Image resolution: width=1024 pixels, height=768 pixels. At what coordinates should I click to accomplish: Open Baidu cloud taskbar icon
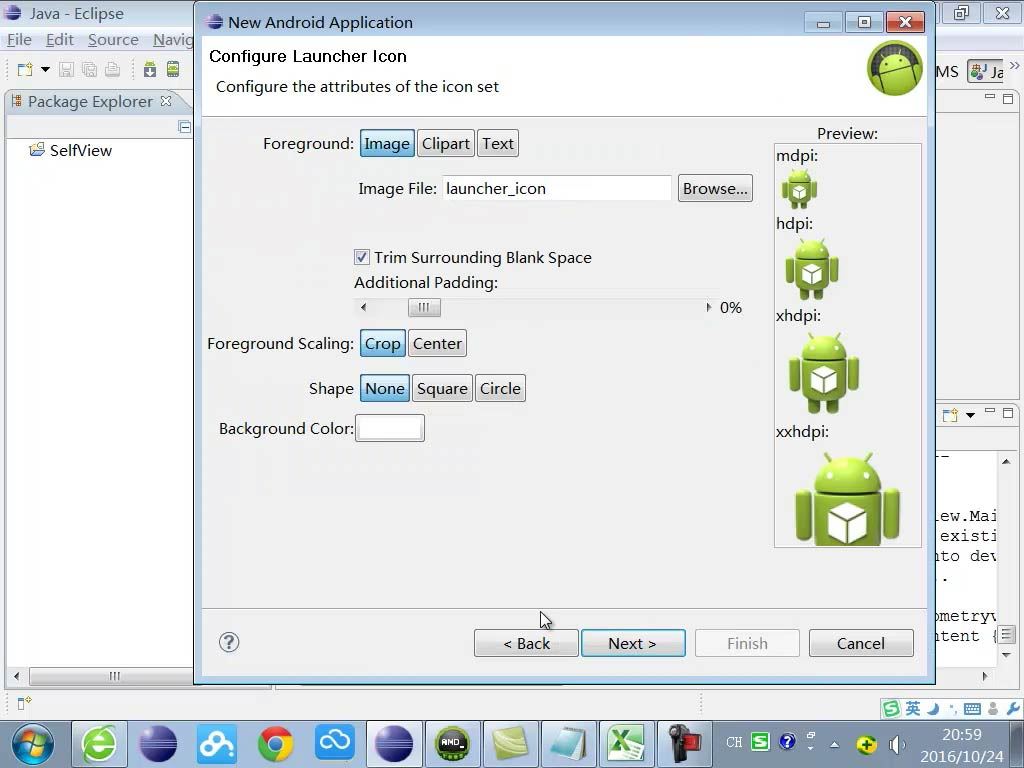tap(217, 744)
